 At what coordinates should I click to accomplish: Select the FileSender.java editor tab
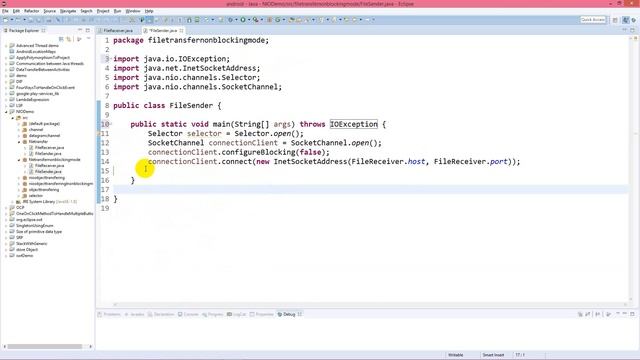(x=162, y=31)
